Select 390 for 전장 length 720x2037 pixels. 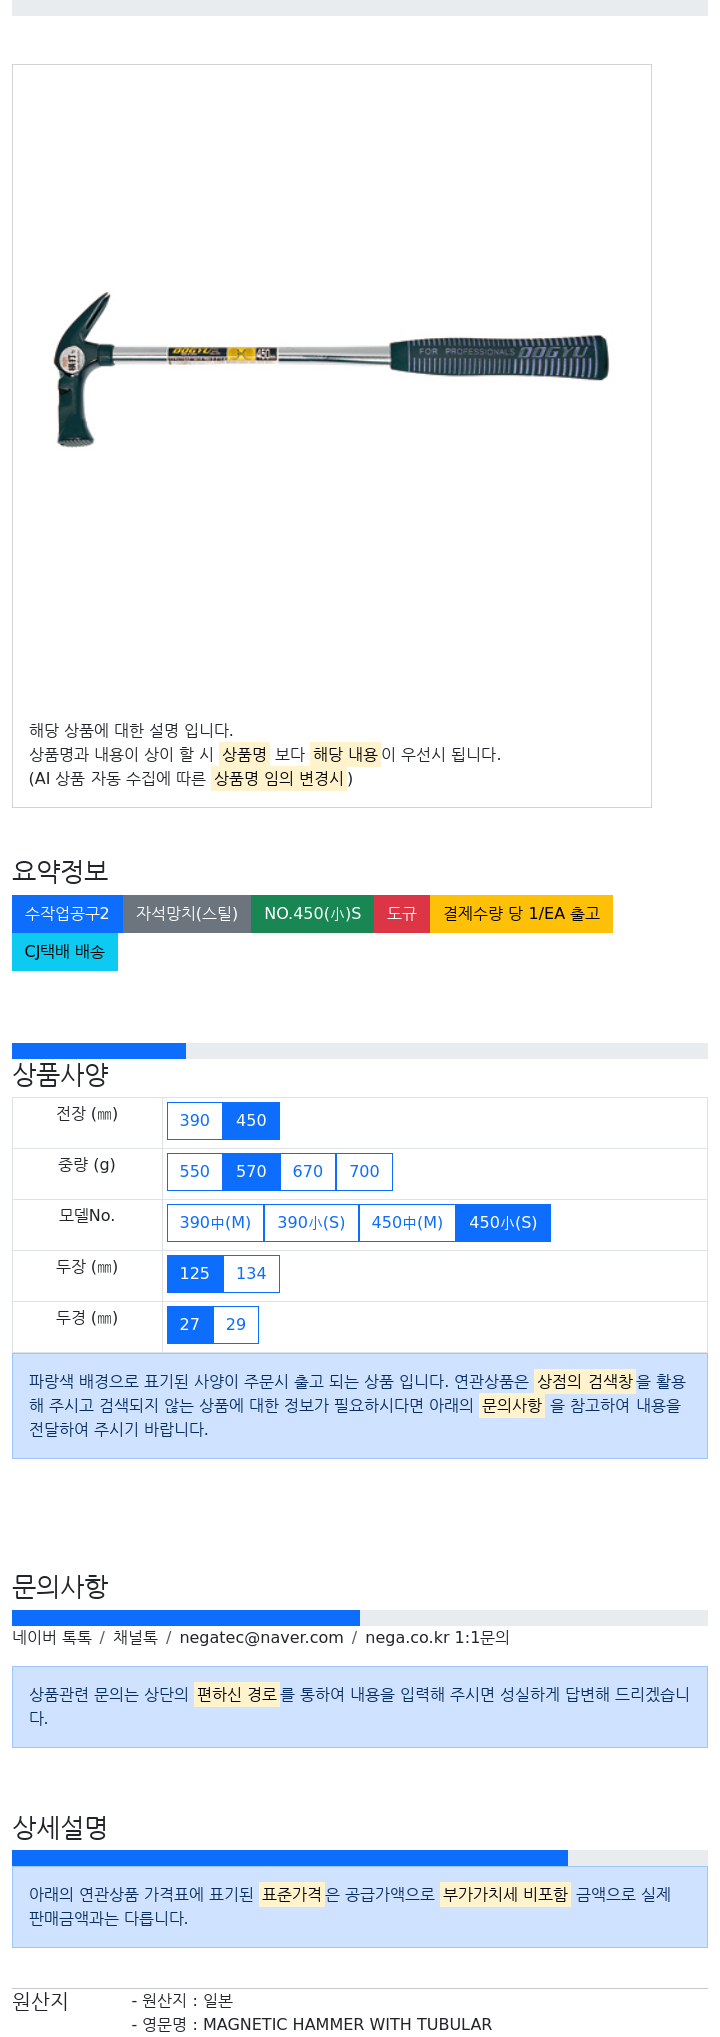(195, 1121)
